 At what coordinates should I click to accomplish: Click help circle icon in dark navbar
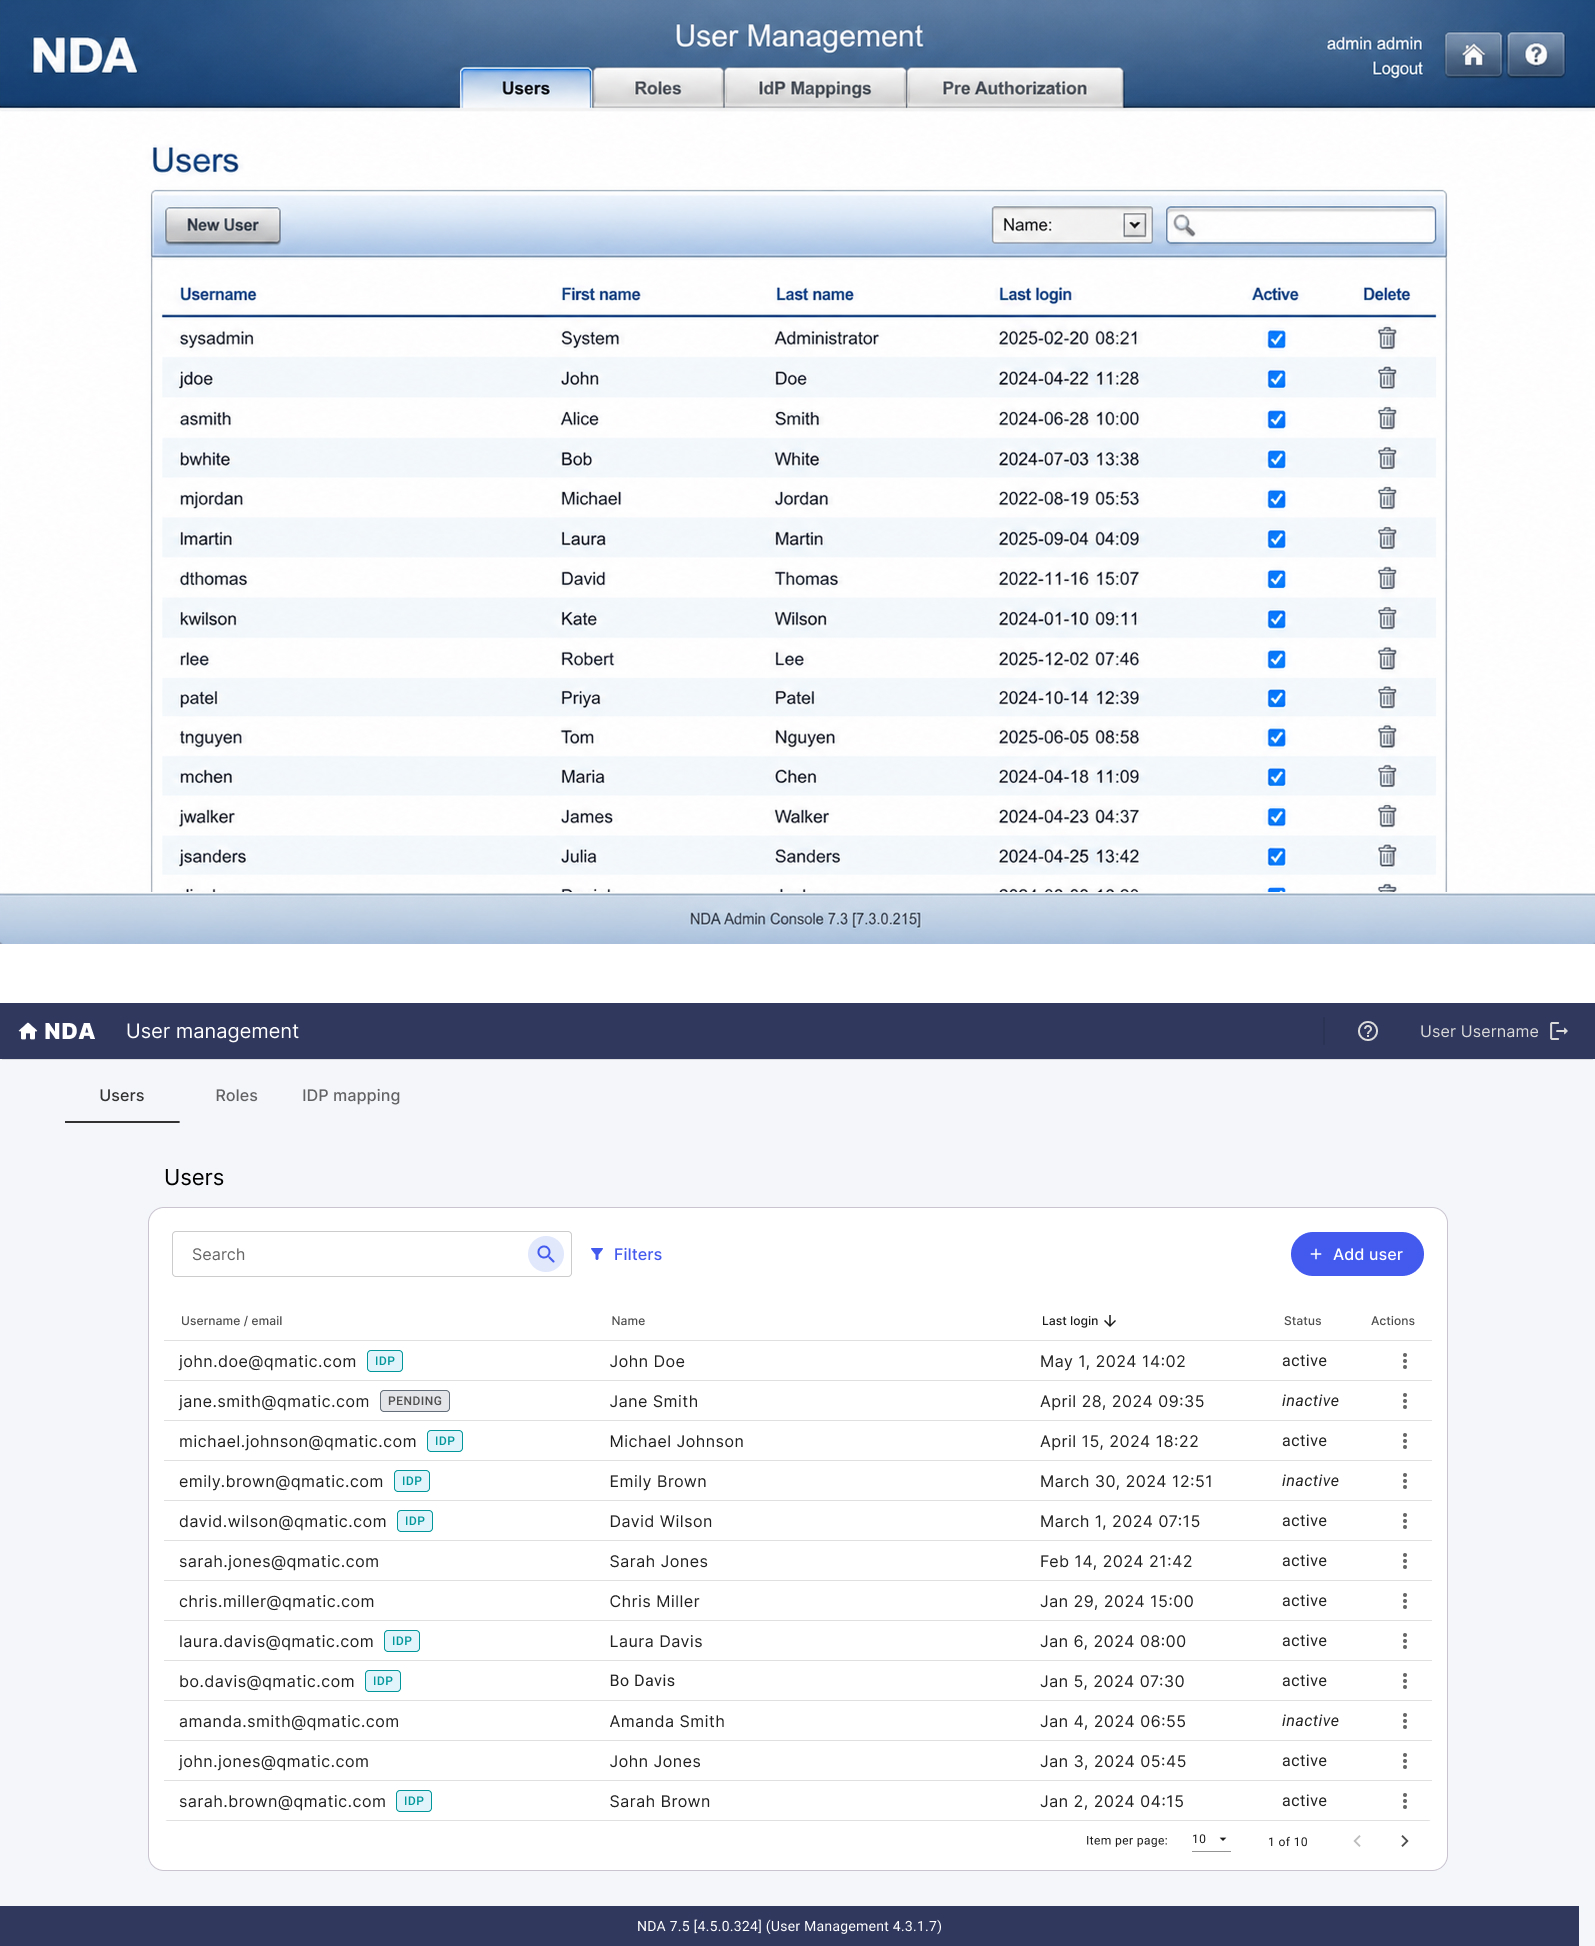[1368, 1031]
